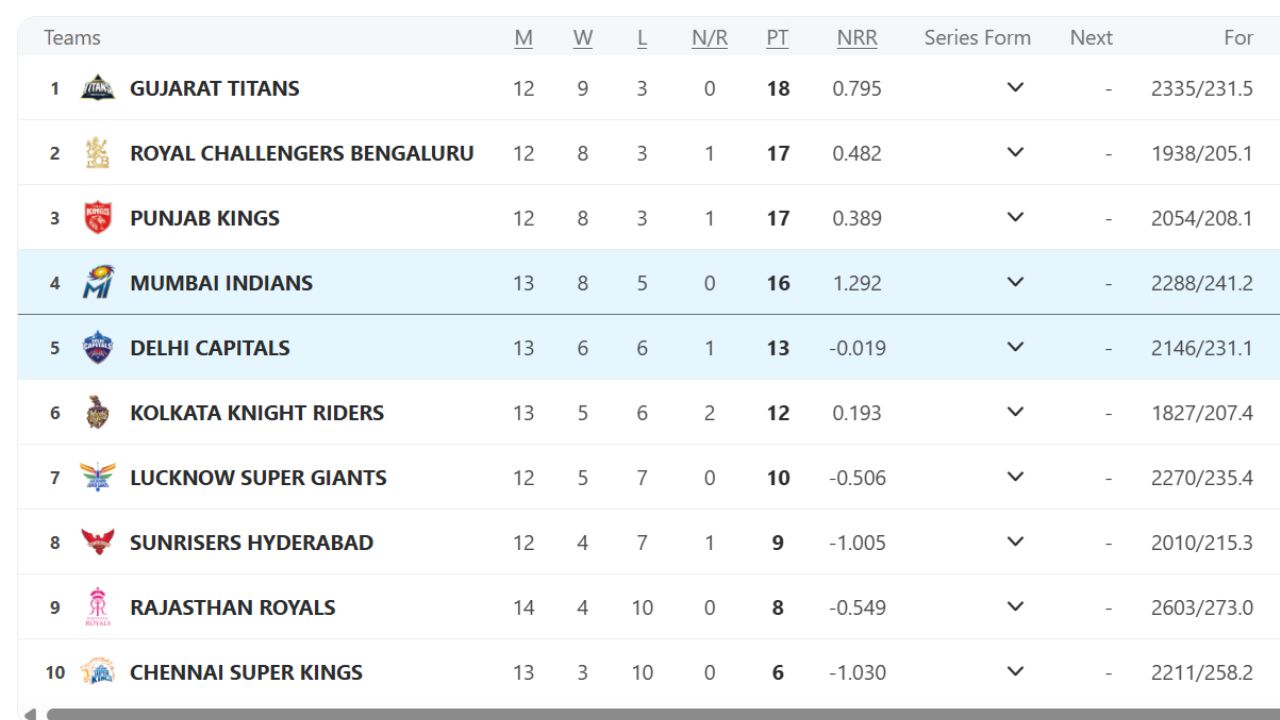
Task: Click the Sunrisers Hyderabad team logo
Action: click(98, 542)
